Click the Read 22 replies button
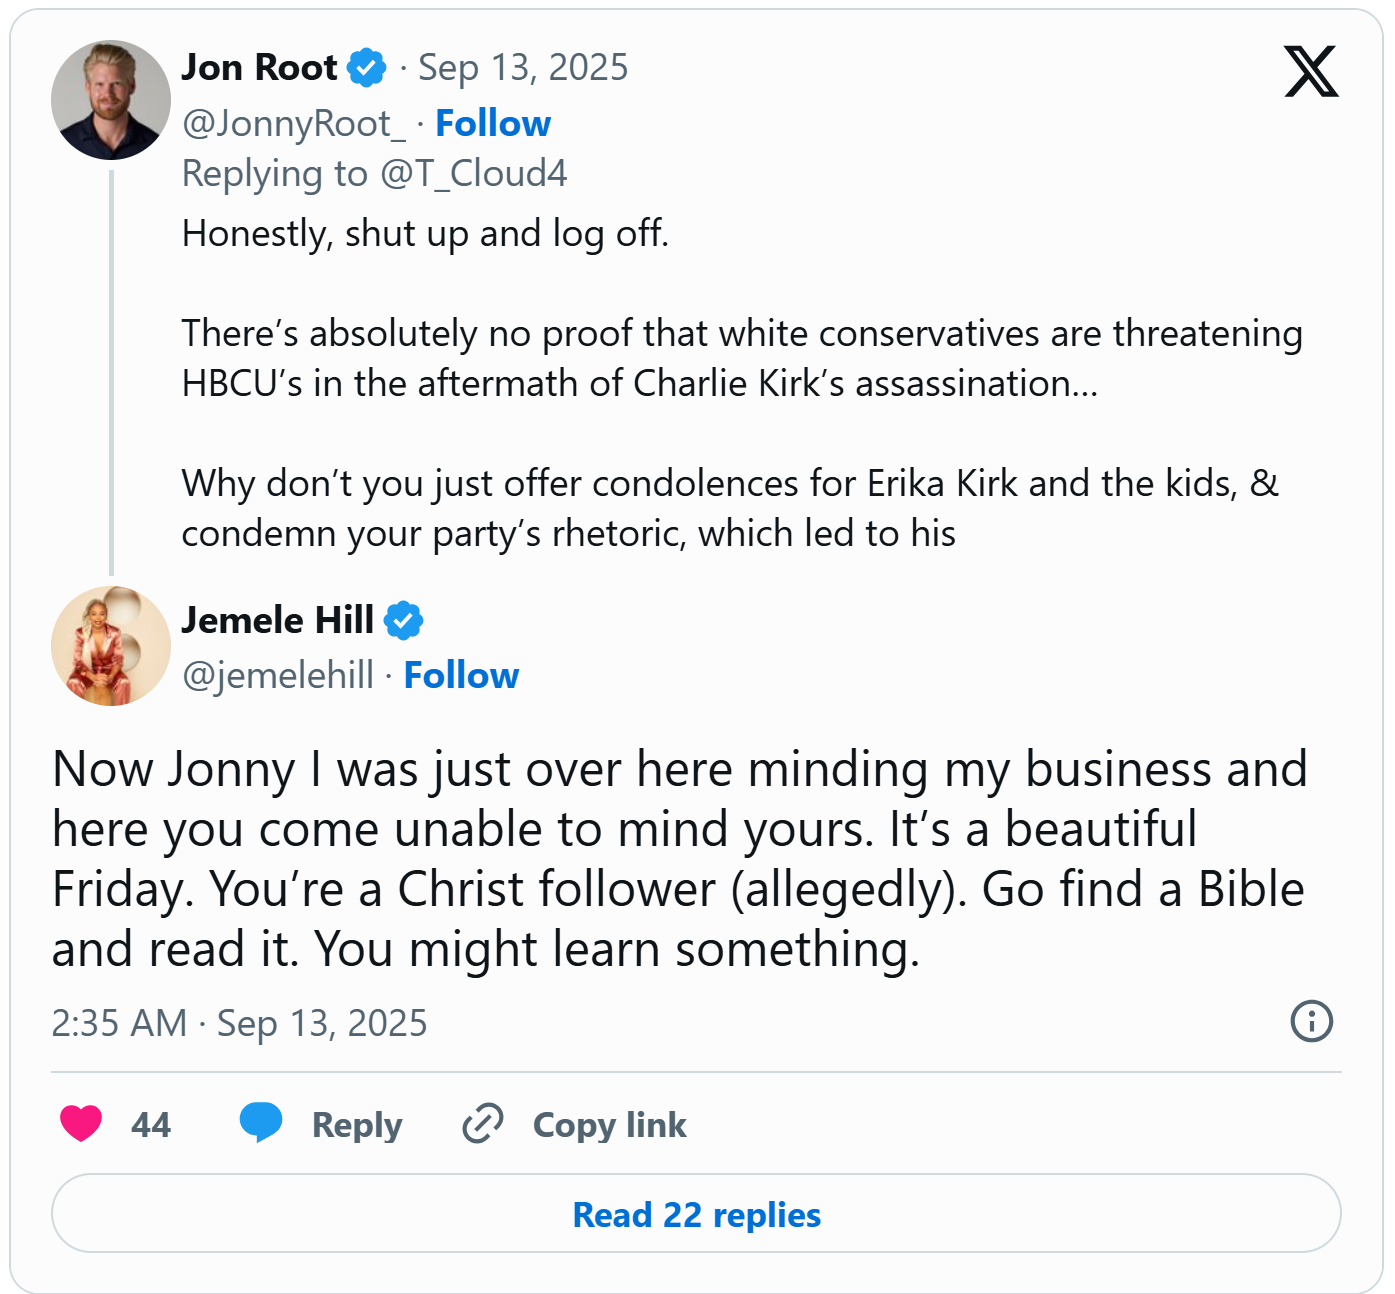The image size is (1395, 1294). tap(696, 1214)
